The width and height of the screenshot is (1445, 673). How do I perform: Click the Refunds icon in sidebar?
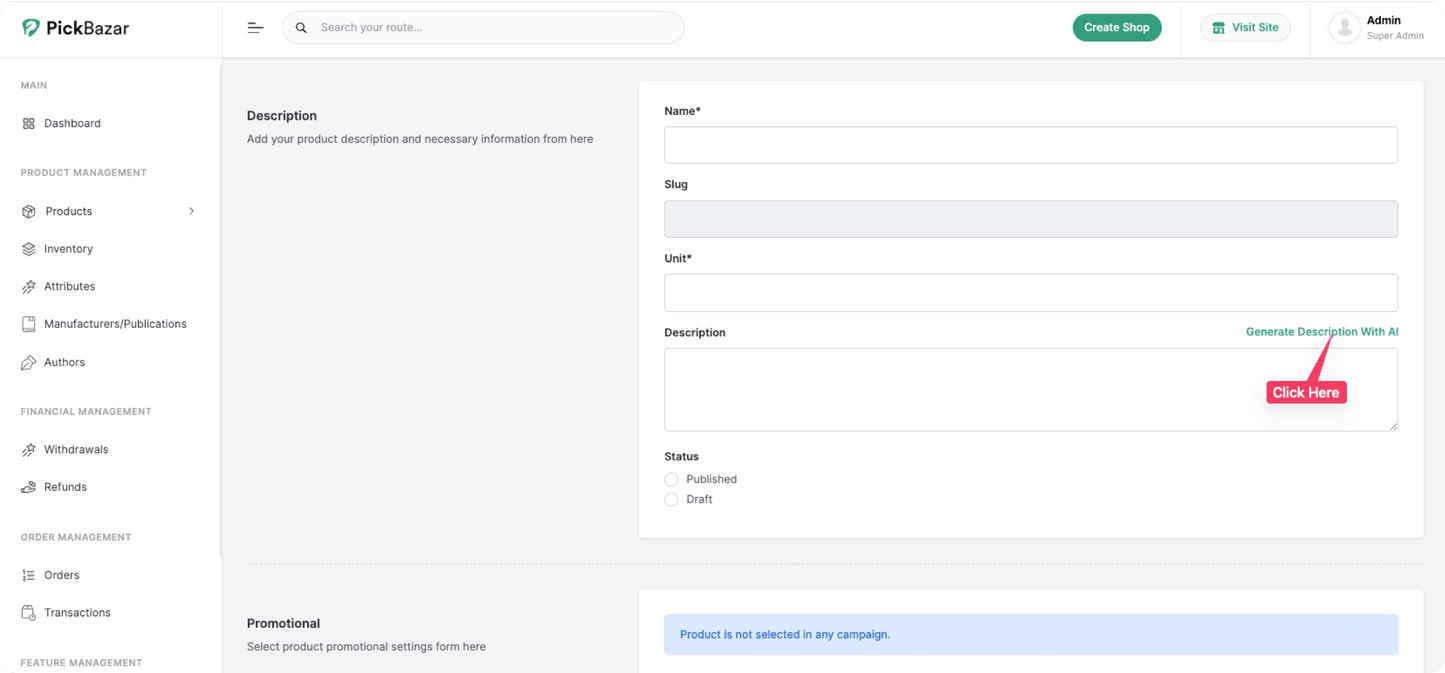(28, 487)
